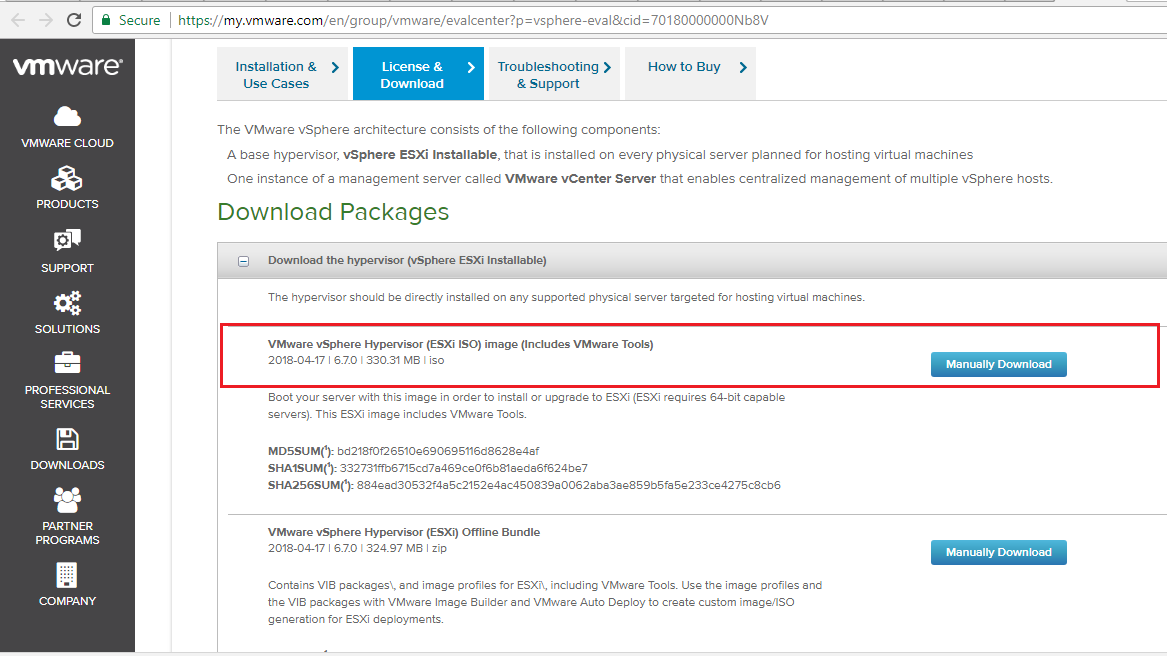The height and width of the screenshot is (656, 1167).
Task: Manually Download the ESXi Offline Bundle
Action: [x=998, y=552]
